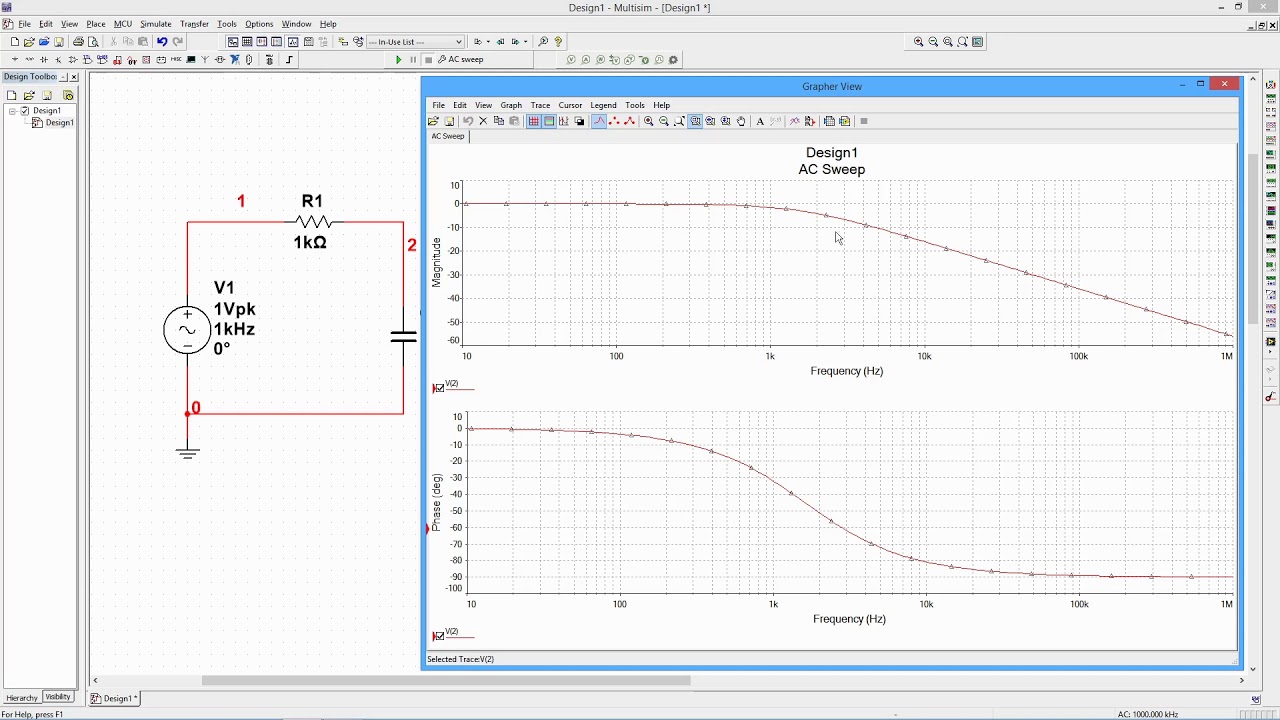The height and width of the screenshot is (720, 1280).
Task: Open Grapher File menu
Action: (439, 105)
